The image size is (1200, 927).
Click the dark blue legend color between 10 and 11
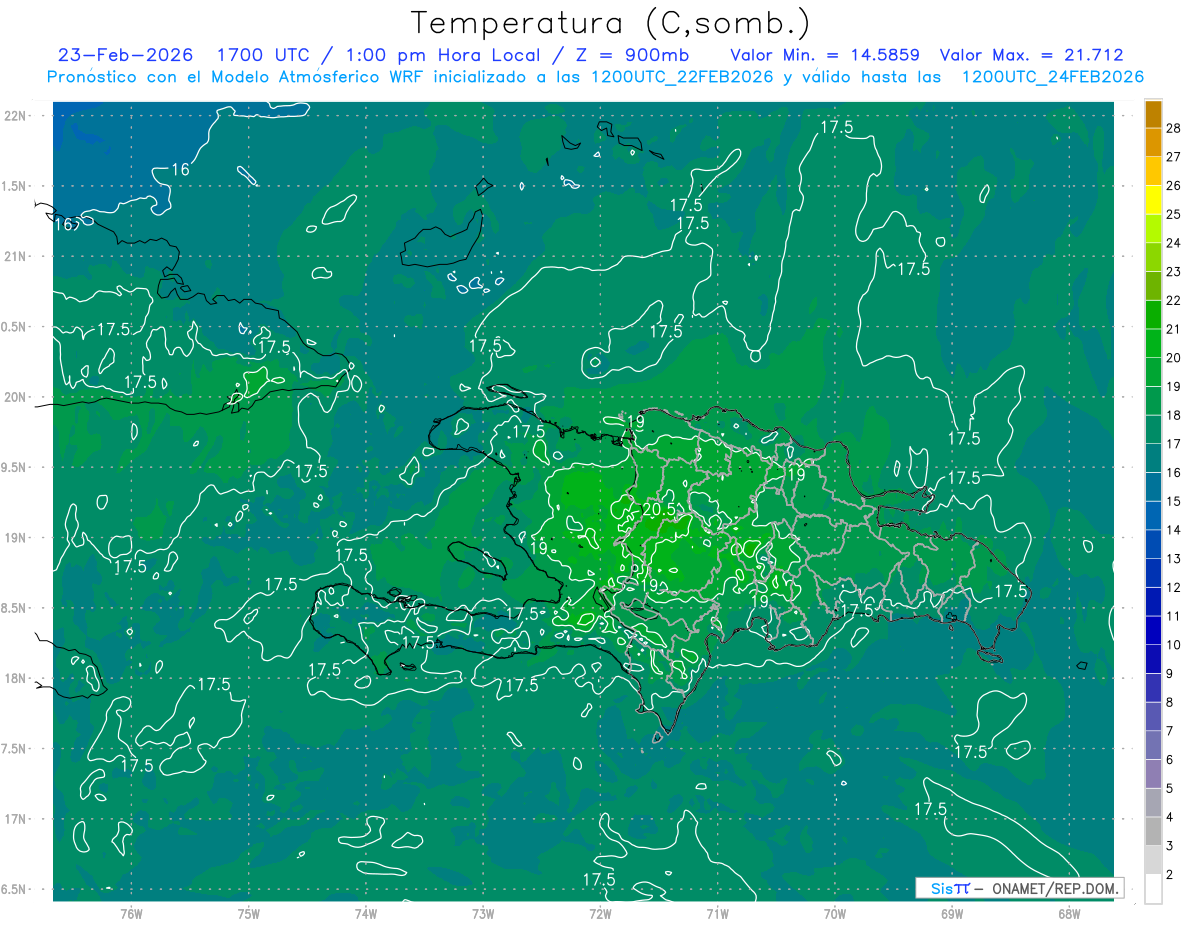1153,631
